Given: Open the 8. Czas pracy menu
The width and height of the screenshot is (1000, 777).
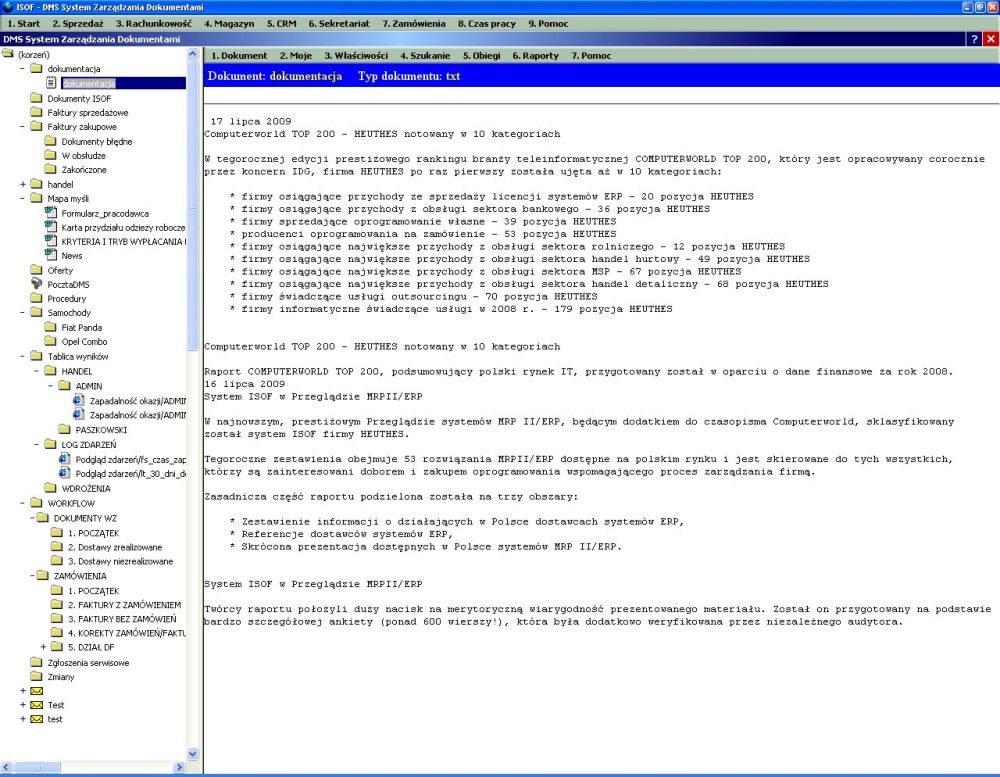Looking at the screenshot, I should 486,24.
